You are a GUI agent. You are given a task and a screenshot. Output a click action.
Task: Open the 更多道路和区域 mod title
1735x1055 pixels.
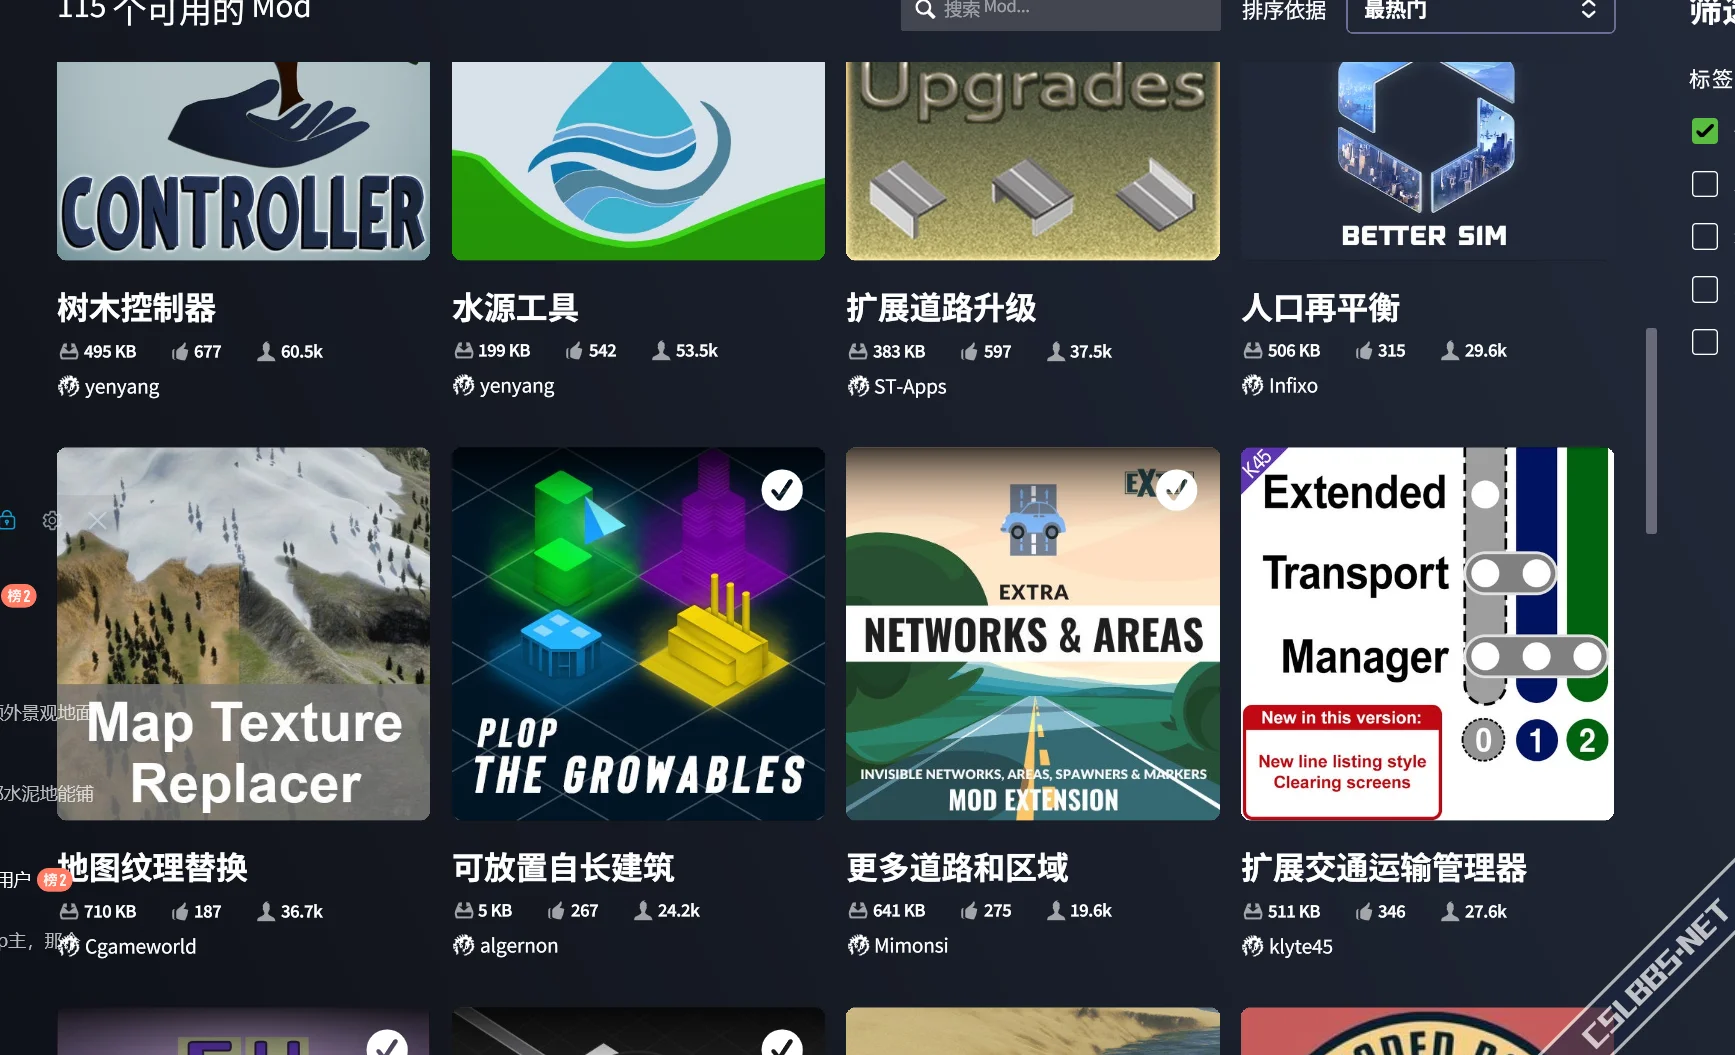click(x=957, y=868)
